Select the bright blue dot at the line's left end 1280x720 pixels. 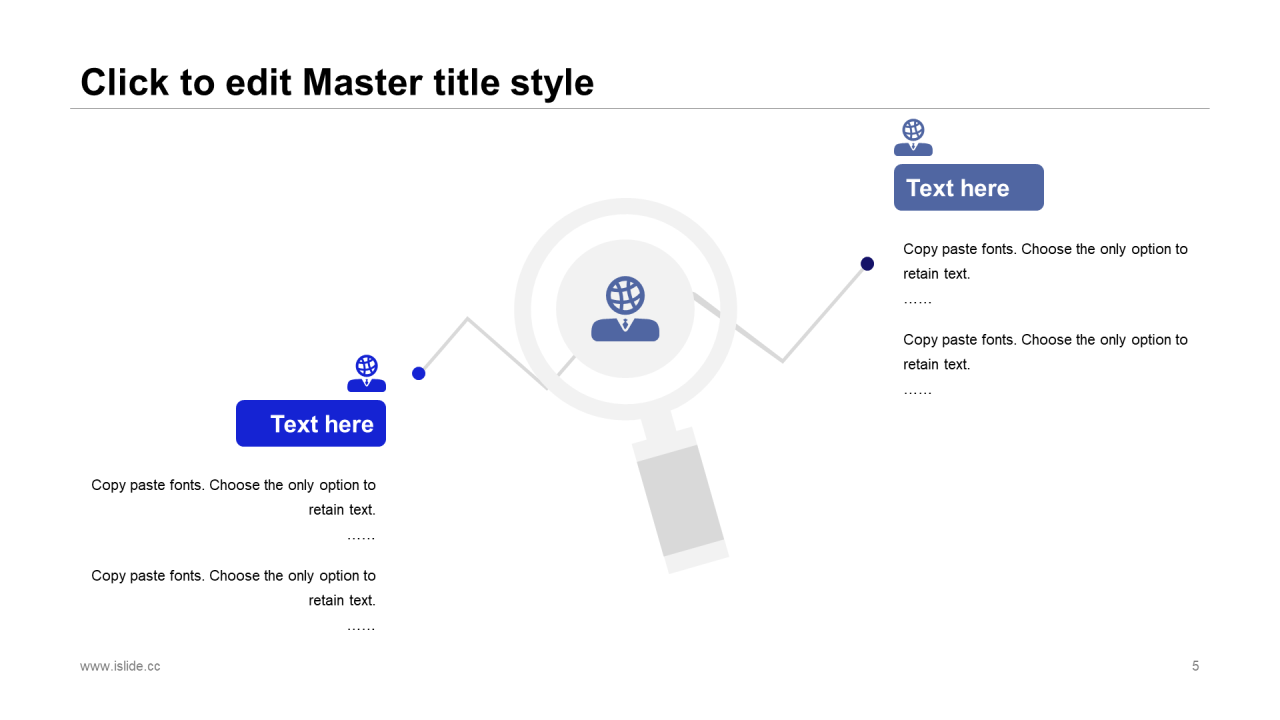pos(419,373)
